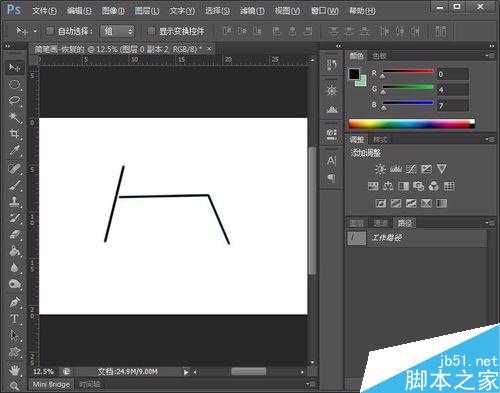
Task: Open the tool preset picker arrow
Action: (x=35, y=31)
